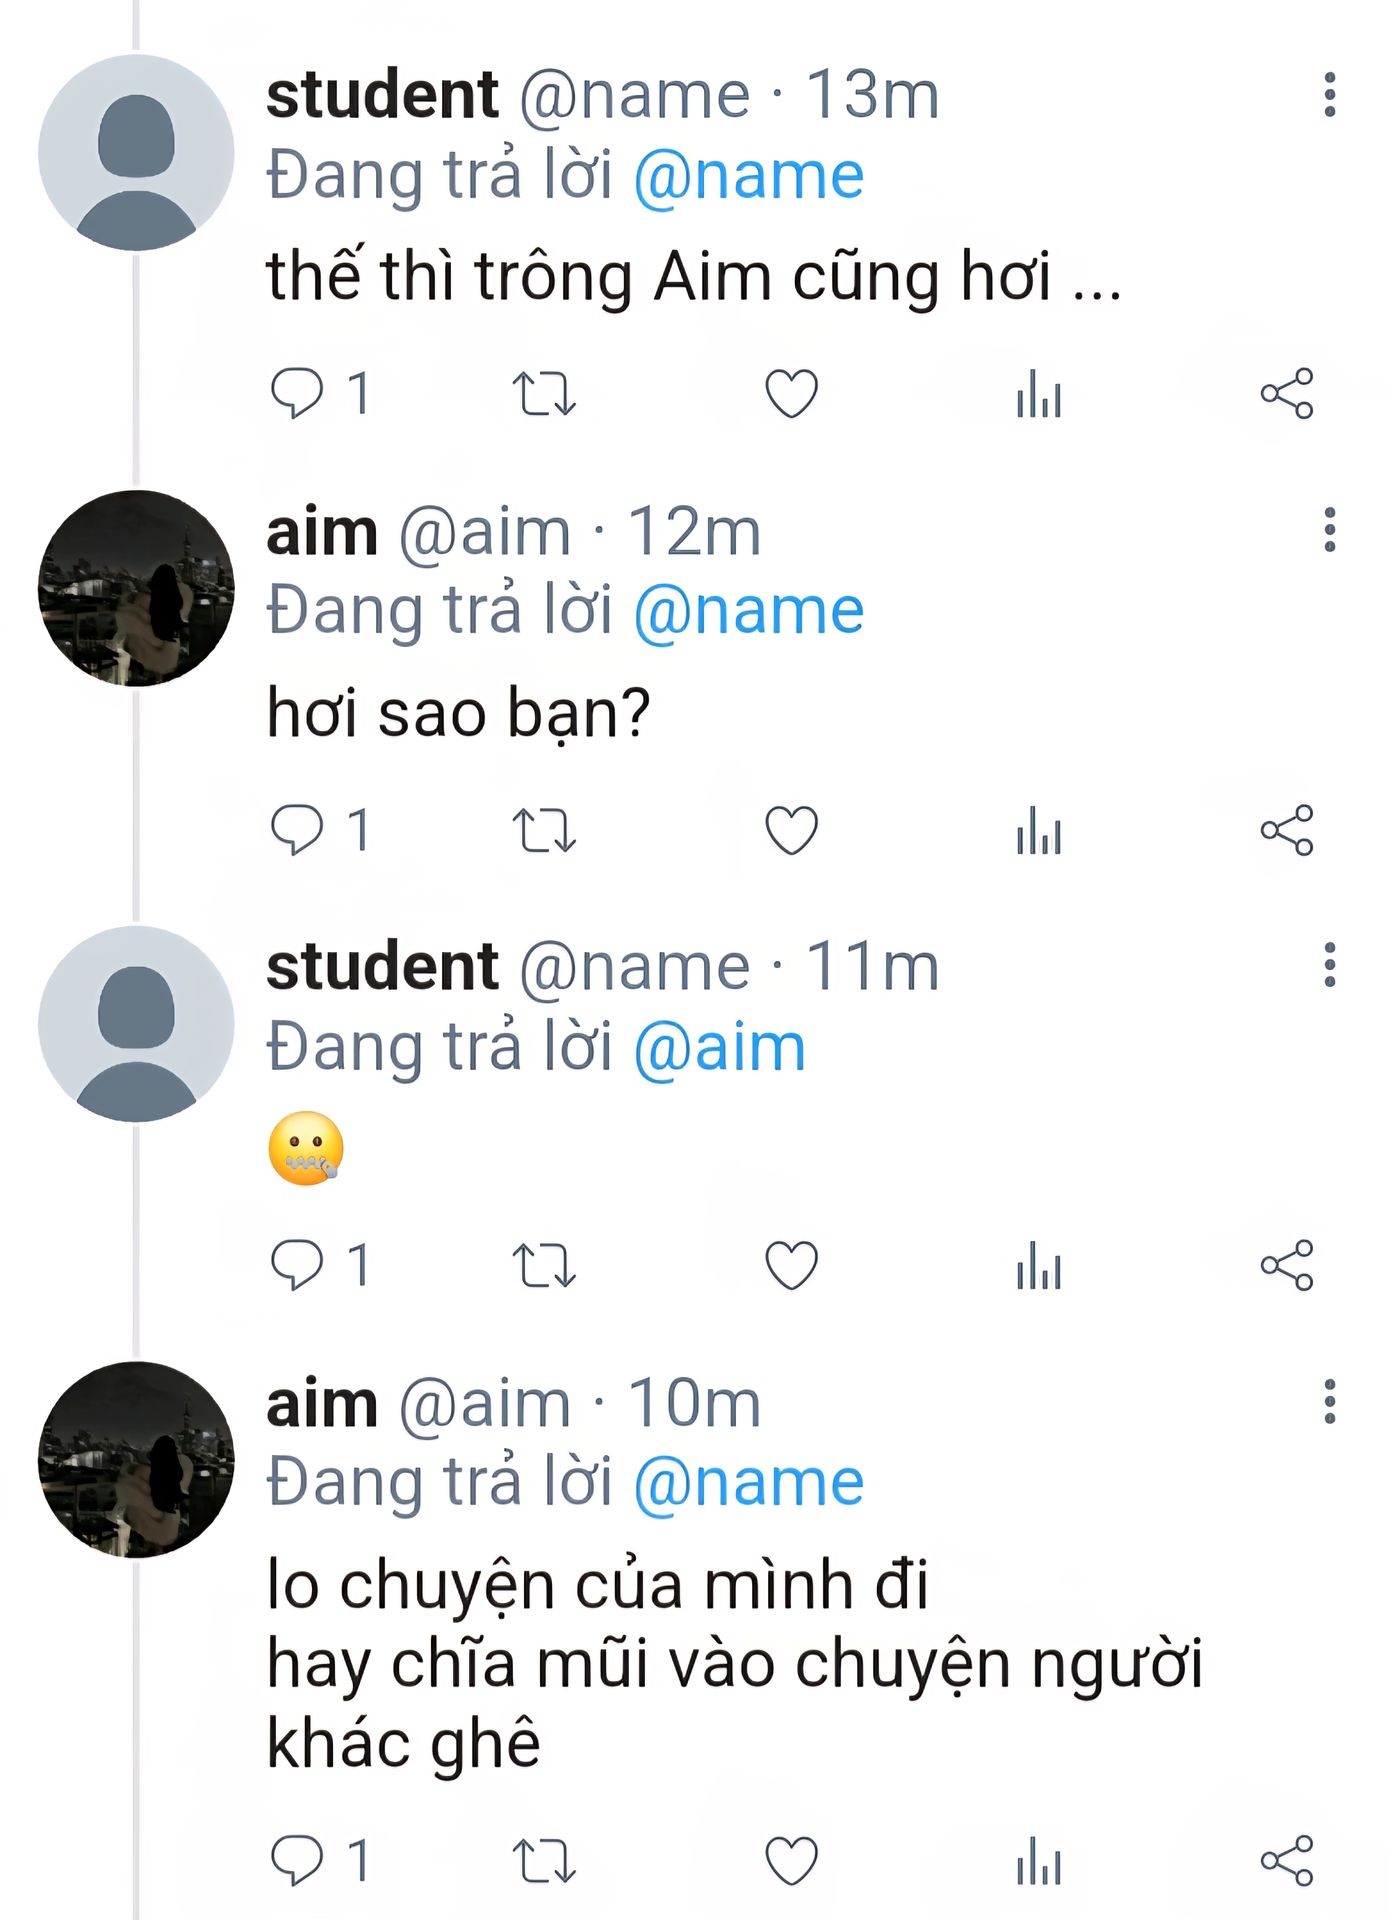Open comments on aim's 10m tweet
The image size is (1399, 1920).
(x=298, y=1861)
